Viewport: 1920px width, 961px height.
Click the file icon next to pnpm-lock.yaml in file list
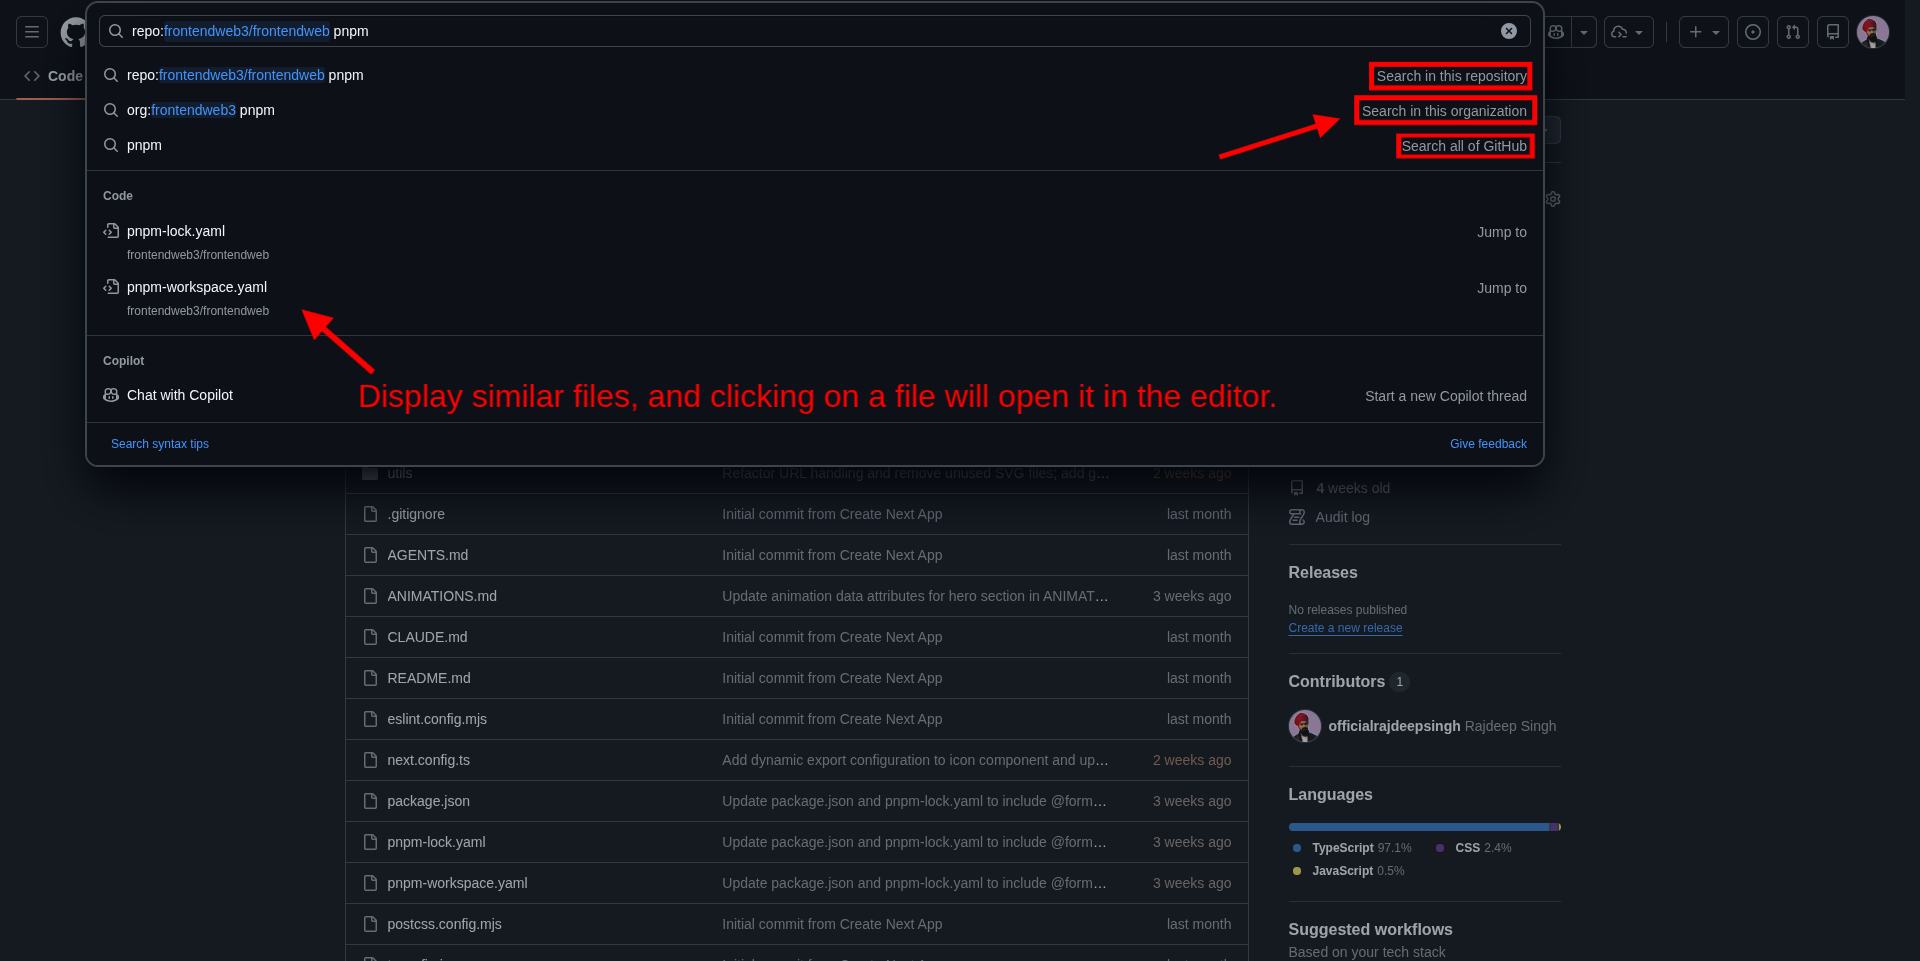click(x=370, y=842)
